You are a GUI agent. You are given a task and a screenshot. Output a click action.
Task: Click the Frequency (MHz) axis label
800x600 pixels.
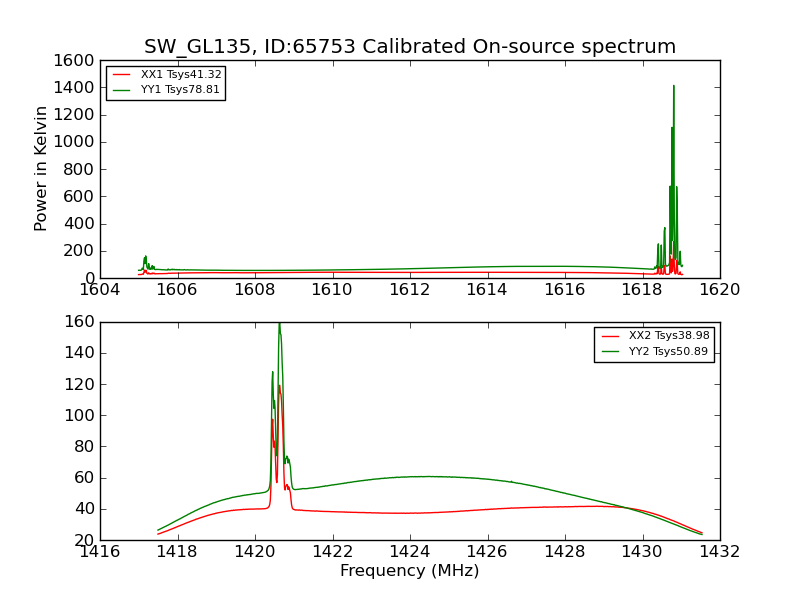click(x=410, y=570)
